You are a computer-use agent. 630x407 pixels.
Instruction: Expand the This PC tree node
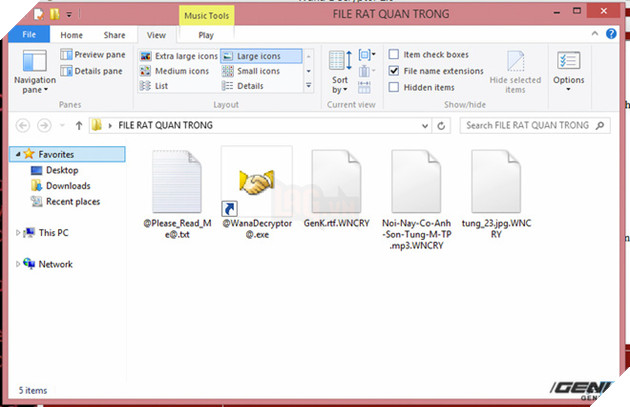pyautogui.click(x=19, y=233)
